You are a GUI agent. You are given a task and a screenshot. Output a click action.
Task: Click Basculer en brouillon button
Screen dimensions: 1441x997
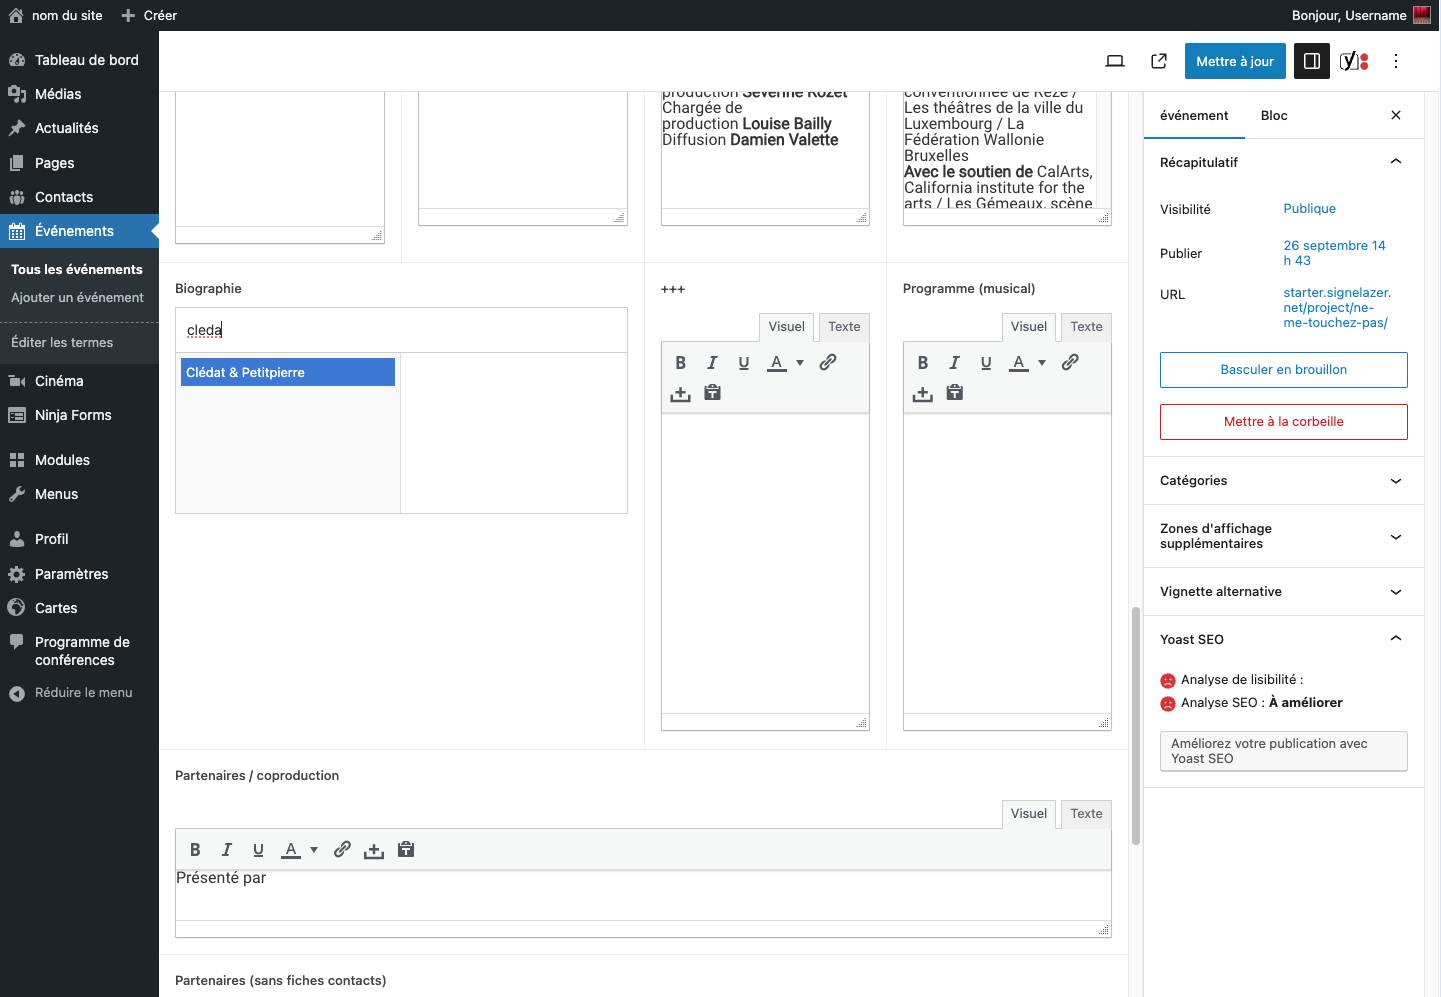[1283, 370]
